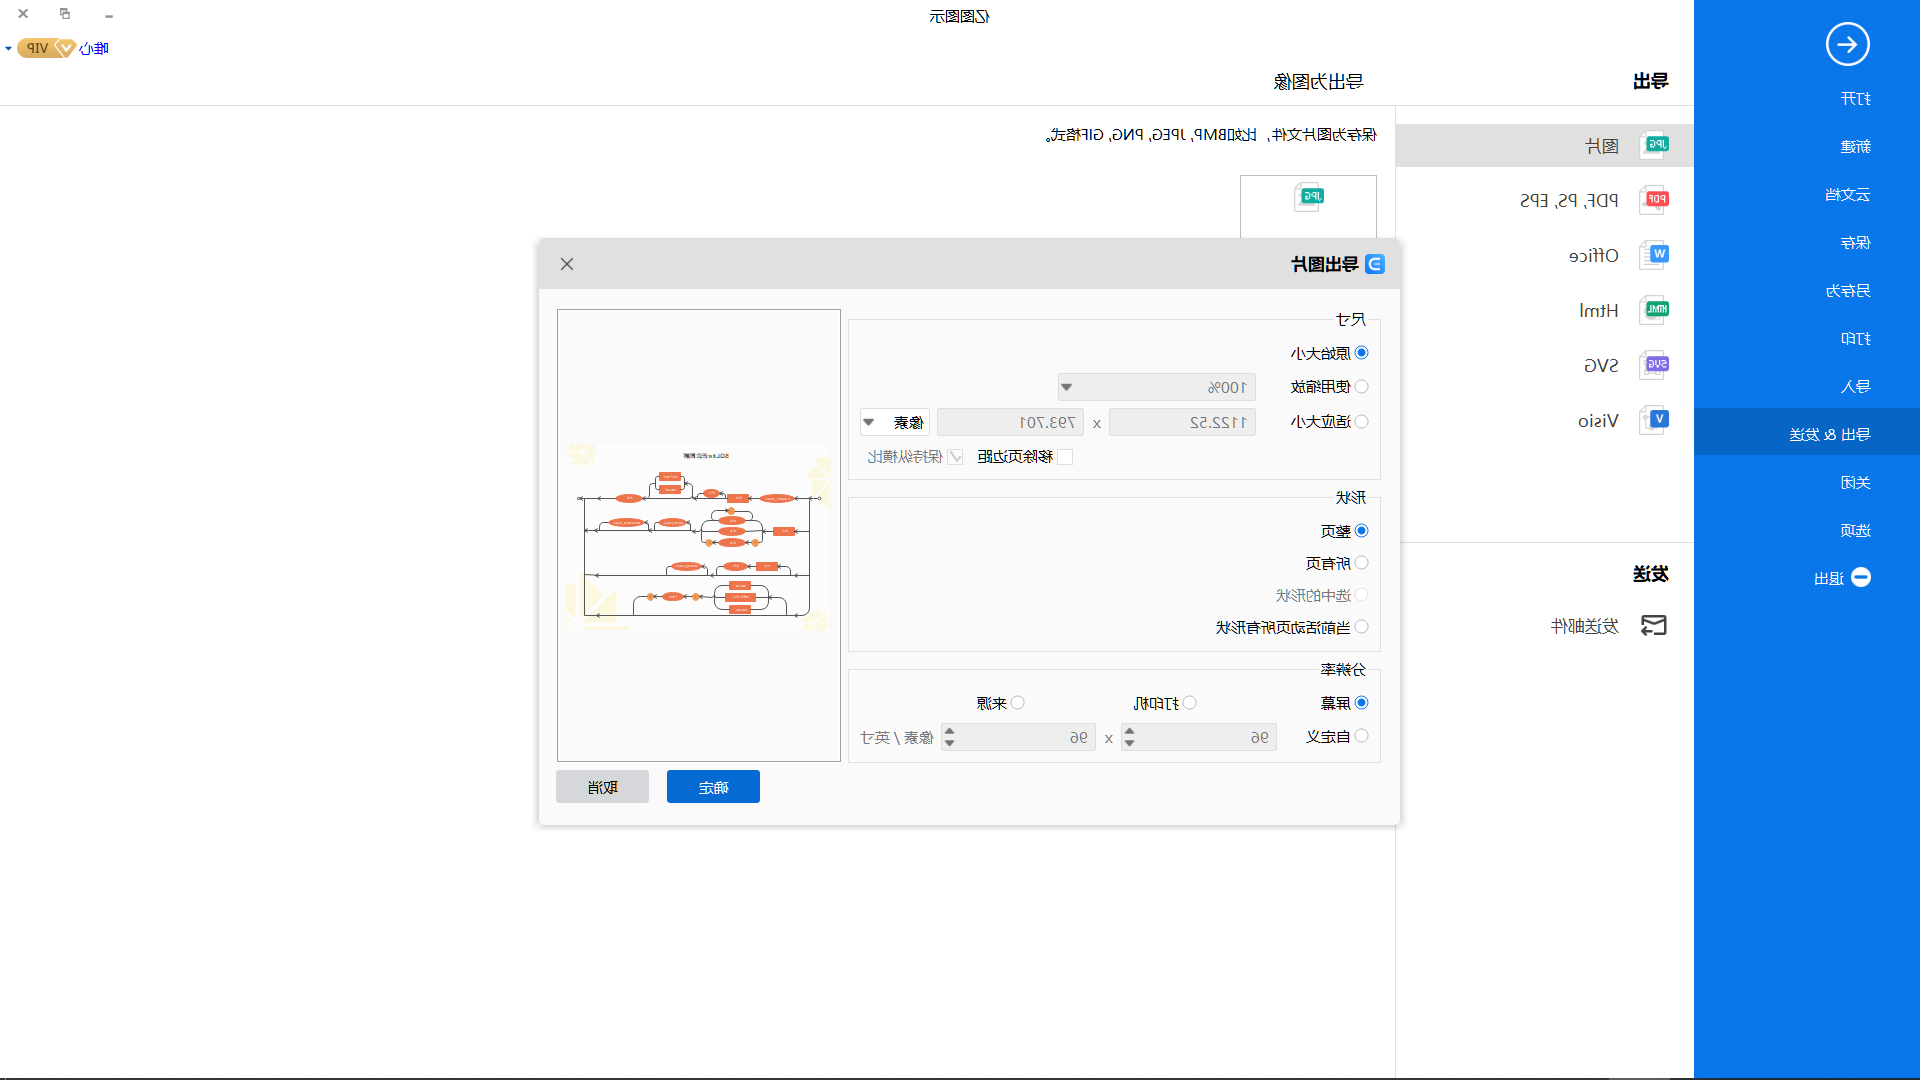This screenshot has width=1920, height=1080.
Task: Click the VIP badge near the username
Action: 46,48
